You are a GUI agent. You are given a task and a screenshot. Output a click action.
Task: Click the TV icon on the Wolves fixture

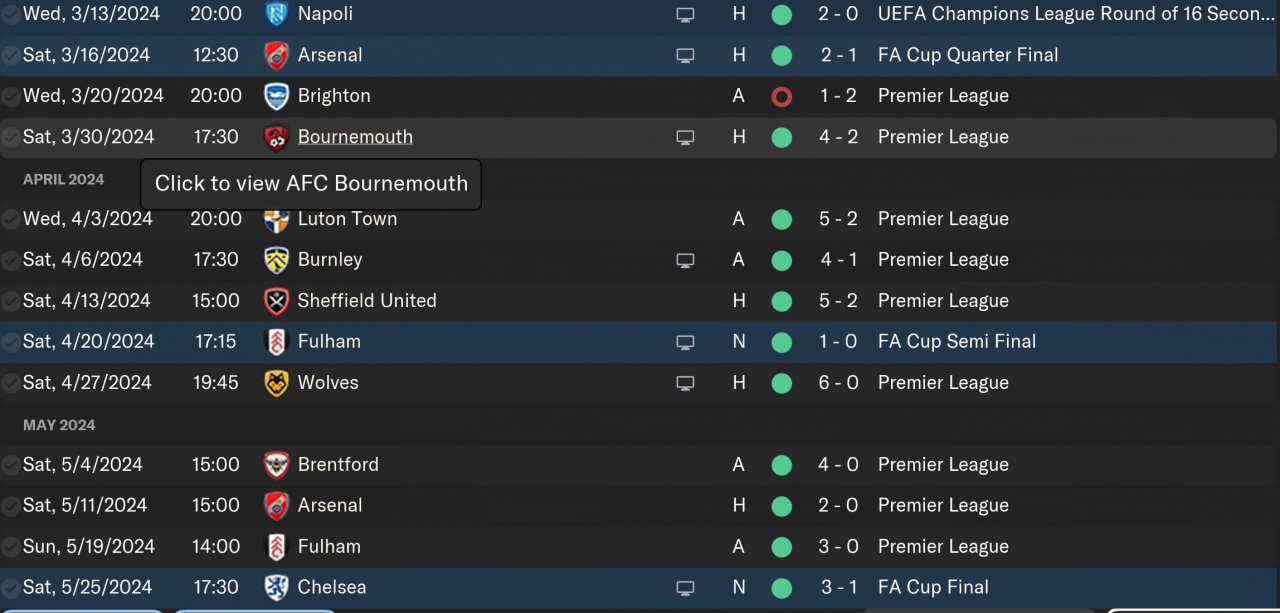(685, 383)
